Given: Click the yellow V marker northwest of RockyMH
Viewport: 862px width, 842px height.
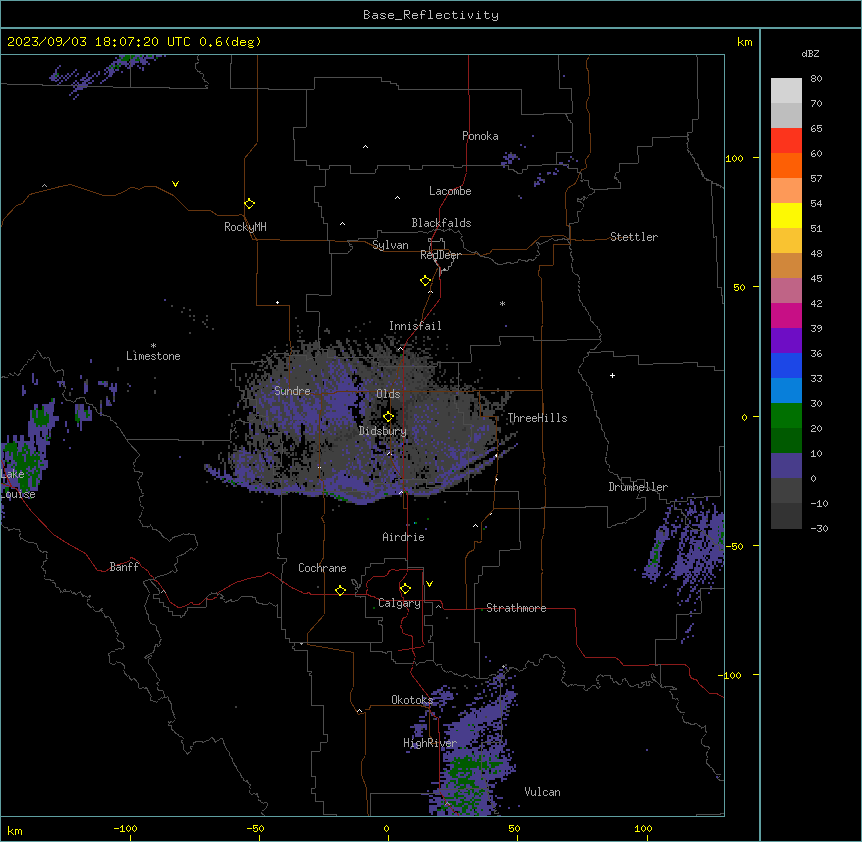Looking at the screenshot, I should (175, 184).
